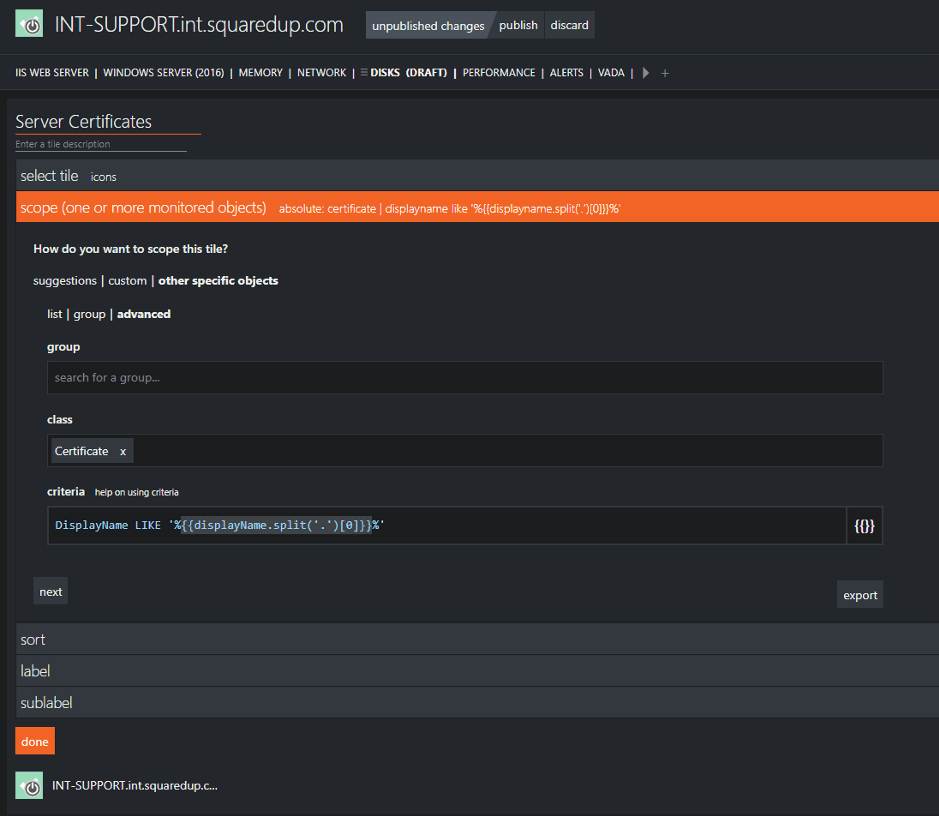Click the arrow icon after the VADA tab

tap(646, 73)
